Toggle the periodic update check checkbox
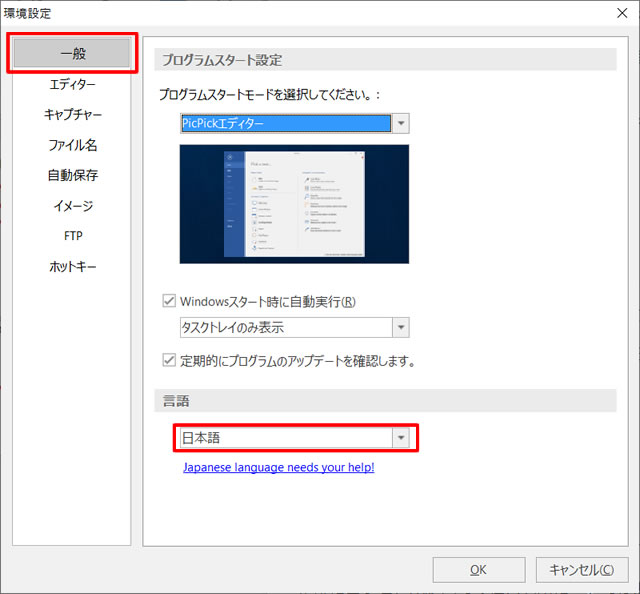The height and width of the screenshot is (594, 640). pos(169,360)
